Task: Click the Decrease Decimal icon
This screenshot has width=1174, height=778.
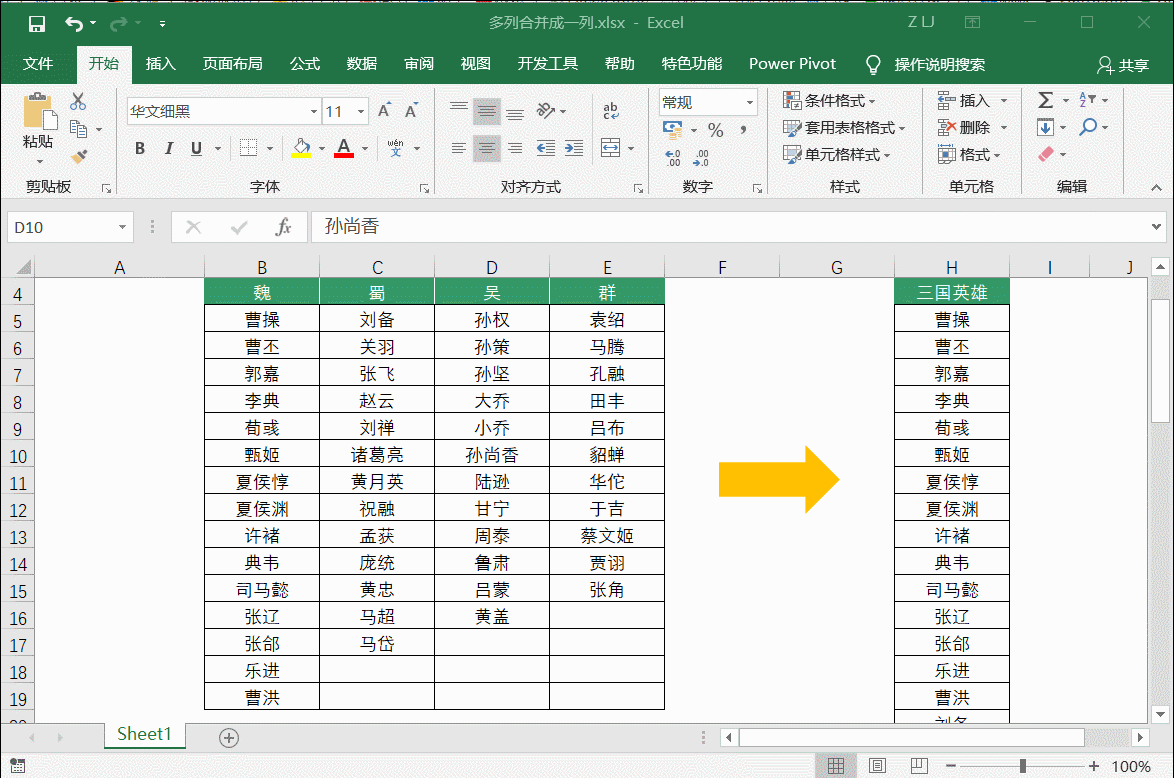Action: (x=701, y=157)
